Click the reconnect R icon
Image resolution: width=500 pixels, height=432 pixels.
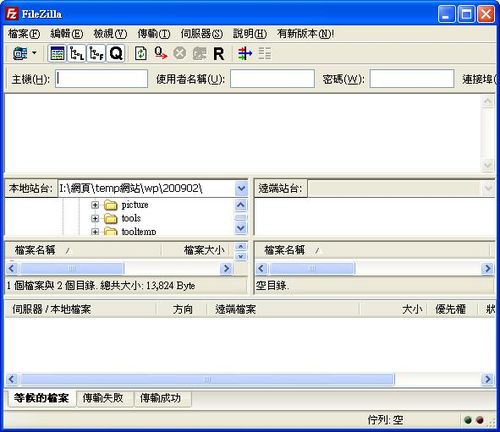(219, 54)
